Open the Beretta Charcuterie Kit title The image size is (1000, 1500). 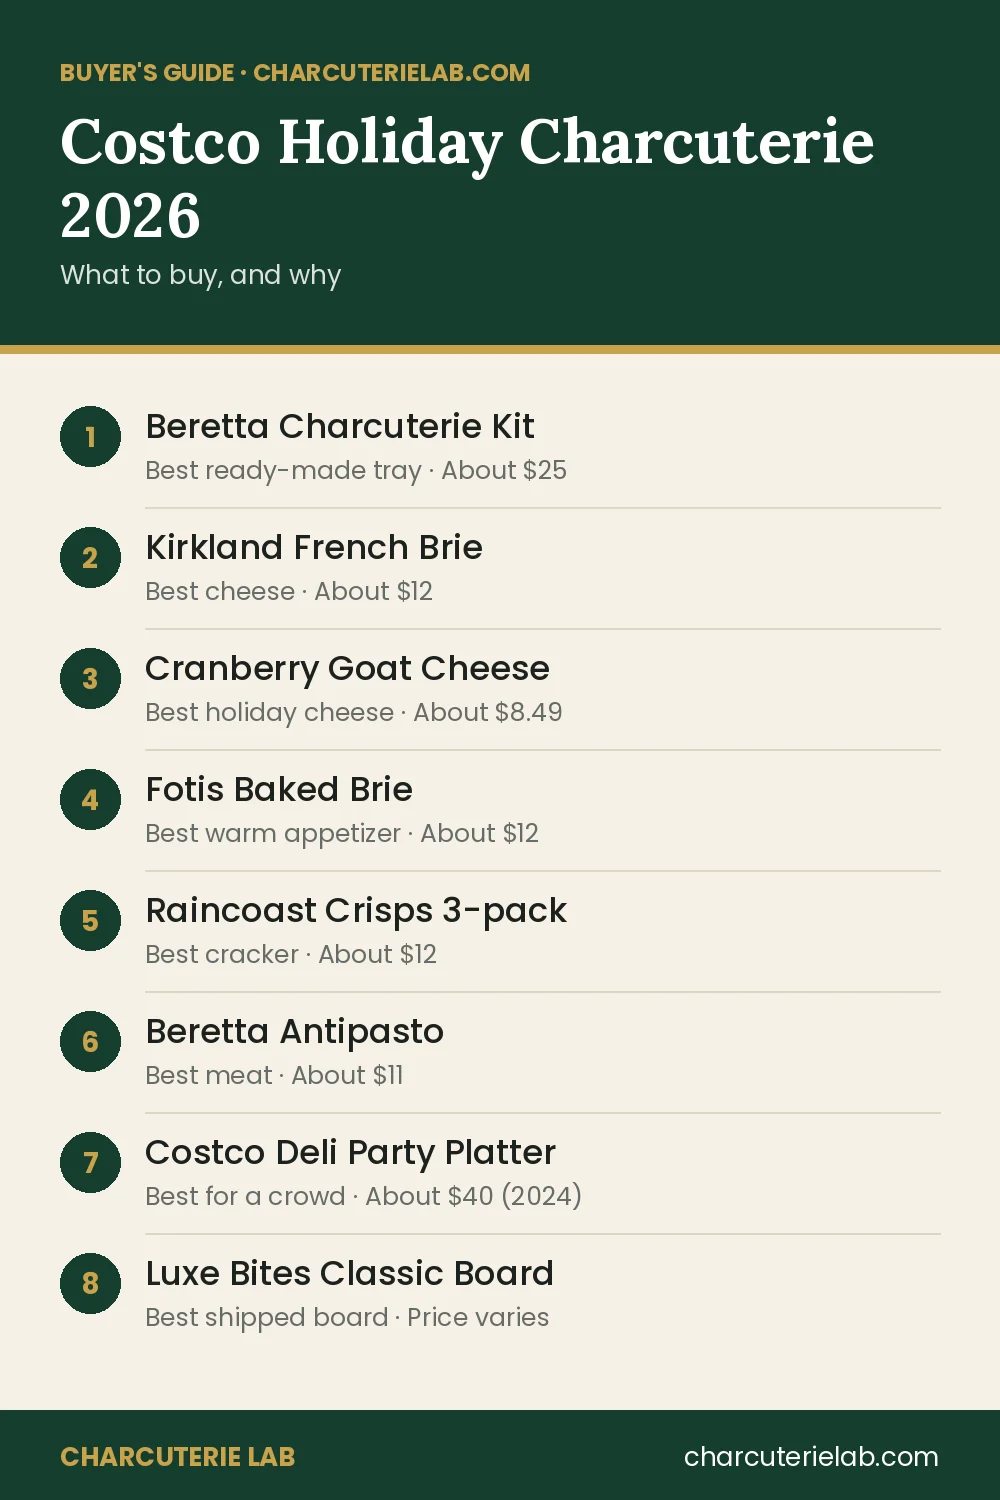pos(340,427)
